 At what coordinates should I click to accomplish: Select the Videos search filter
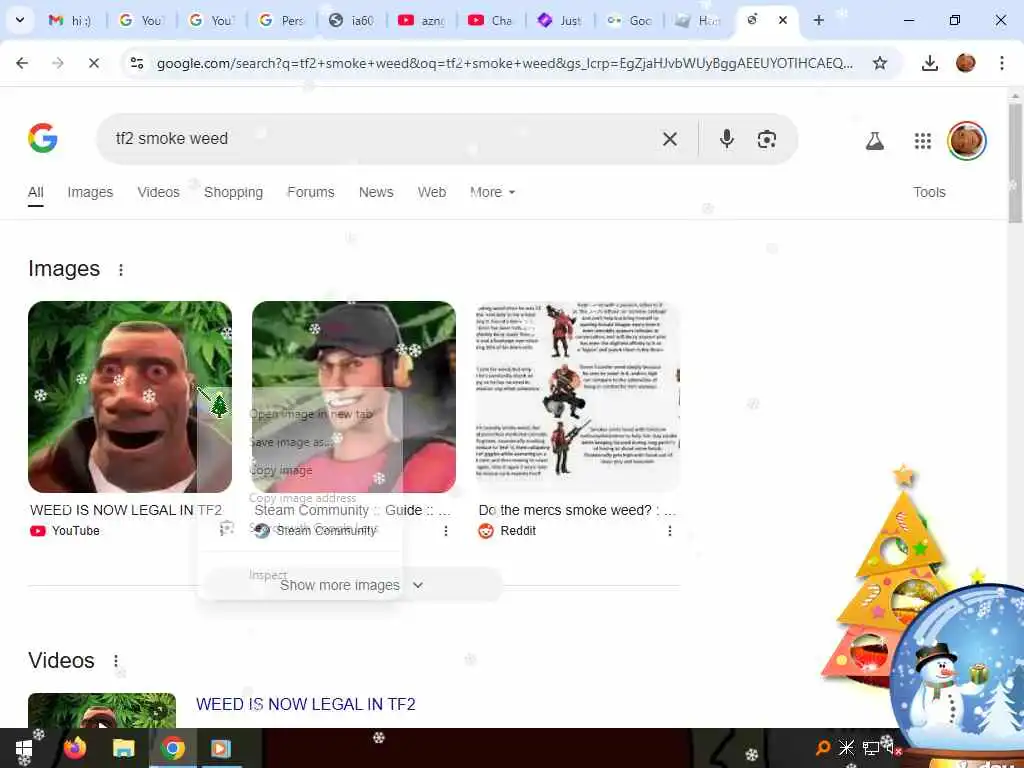(158, 192)
